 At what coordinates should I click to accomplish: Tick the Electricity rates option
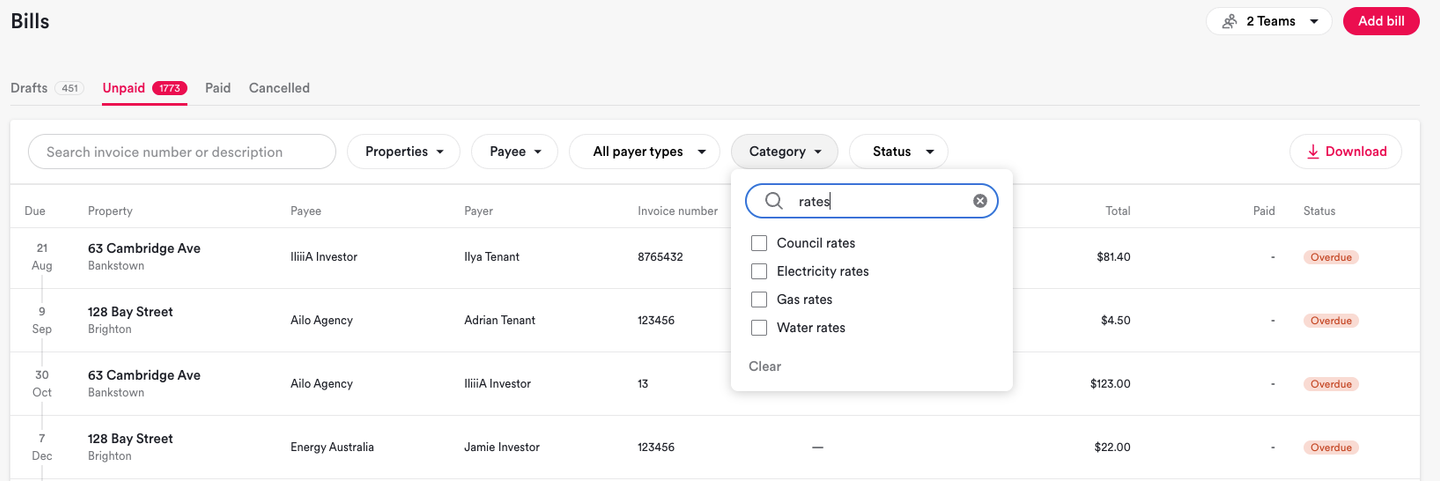[759, 271]
